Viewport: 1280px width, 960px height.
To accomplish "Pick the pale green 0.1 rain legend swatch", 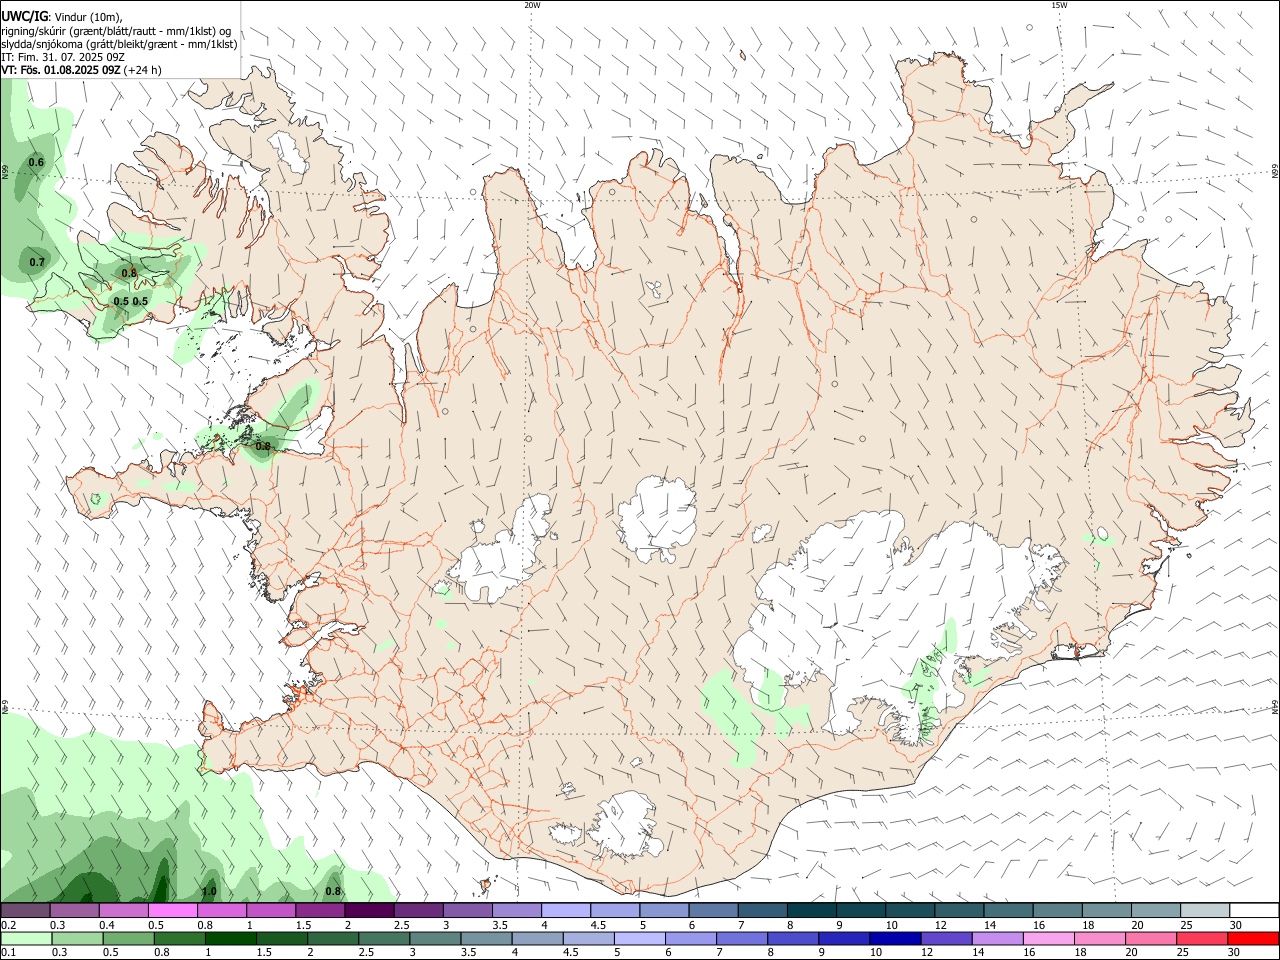I will (x=25, y=938).
